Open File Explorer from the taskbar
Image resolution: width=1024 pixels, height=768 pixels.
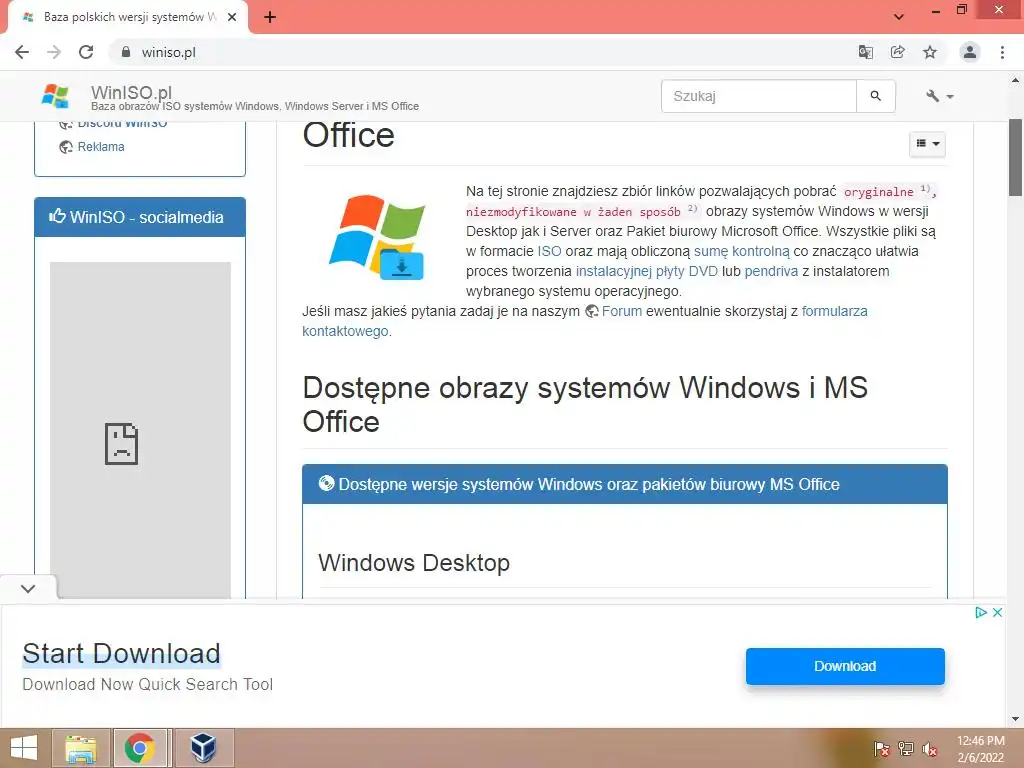[x=81, y=748]
